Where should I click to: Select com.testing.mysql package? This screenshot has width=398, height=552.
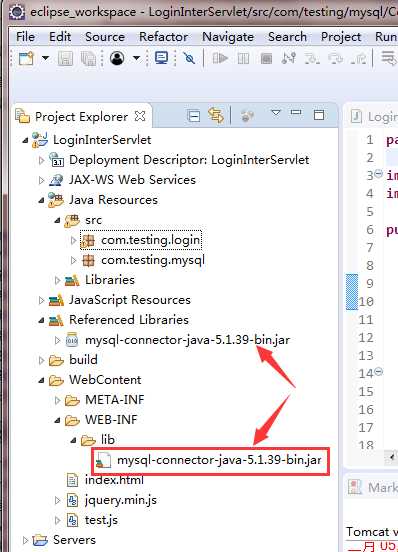153,260
